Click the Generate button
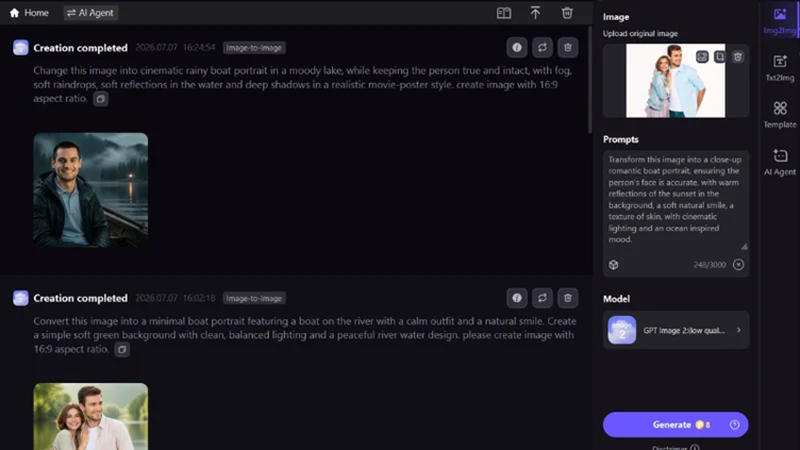 click(x=676, y=424)
